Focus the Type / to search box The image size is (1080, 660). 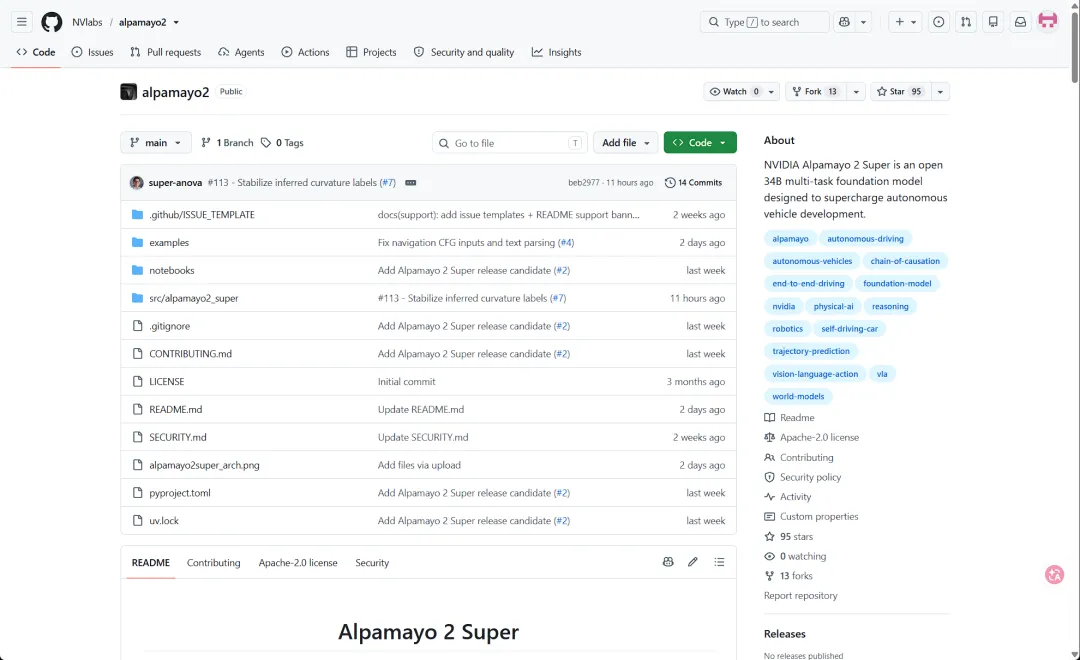[x=765, y=22]
